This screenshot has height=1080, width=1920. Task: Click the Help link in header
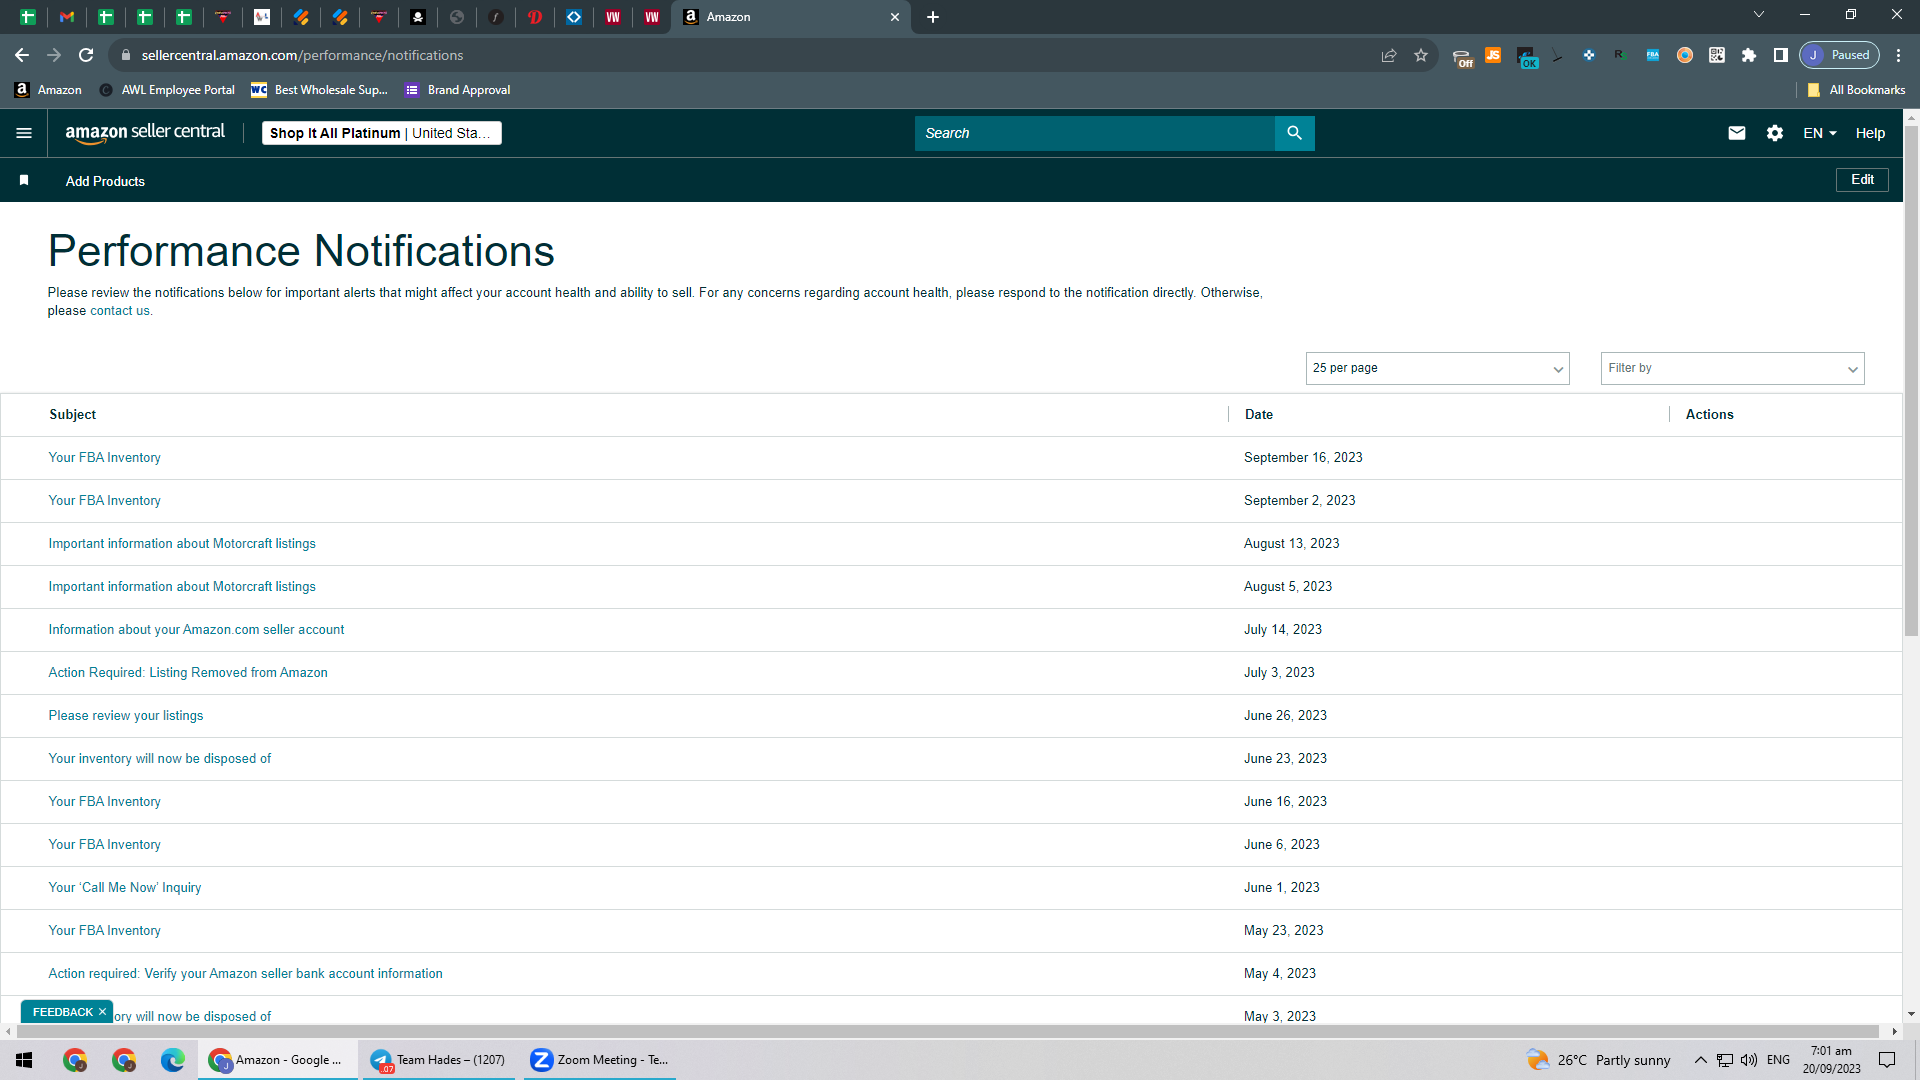click(1870, 133)
